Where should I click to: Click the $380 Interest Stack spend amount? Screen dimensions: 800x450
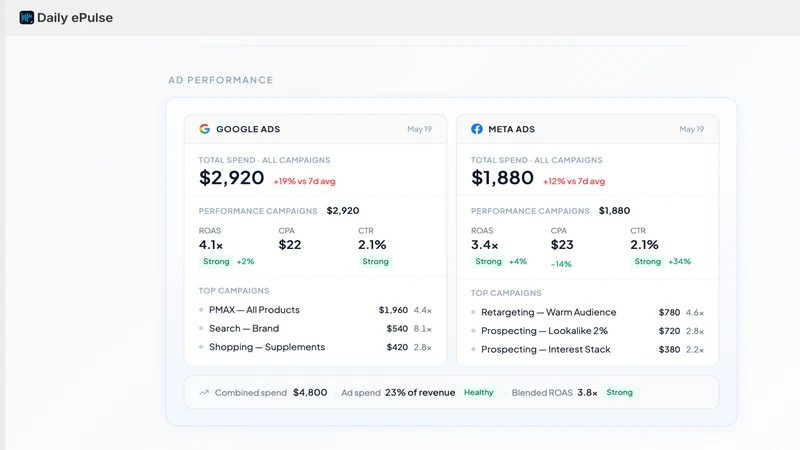(x=669, y=349)
